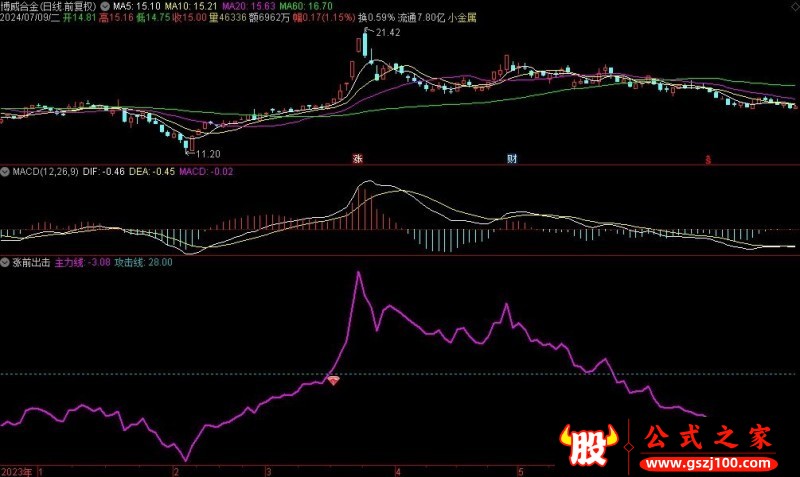Click the turnover rate 换0.59%
This screenshot has width=800, height=477.
pos(377,18)
